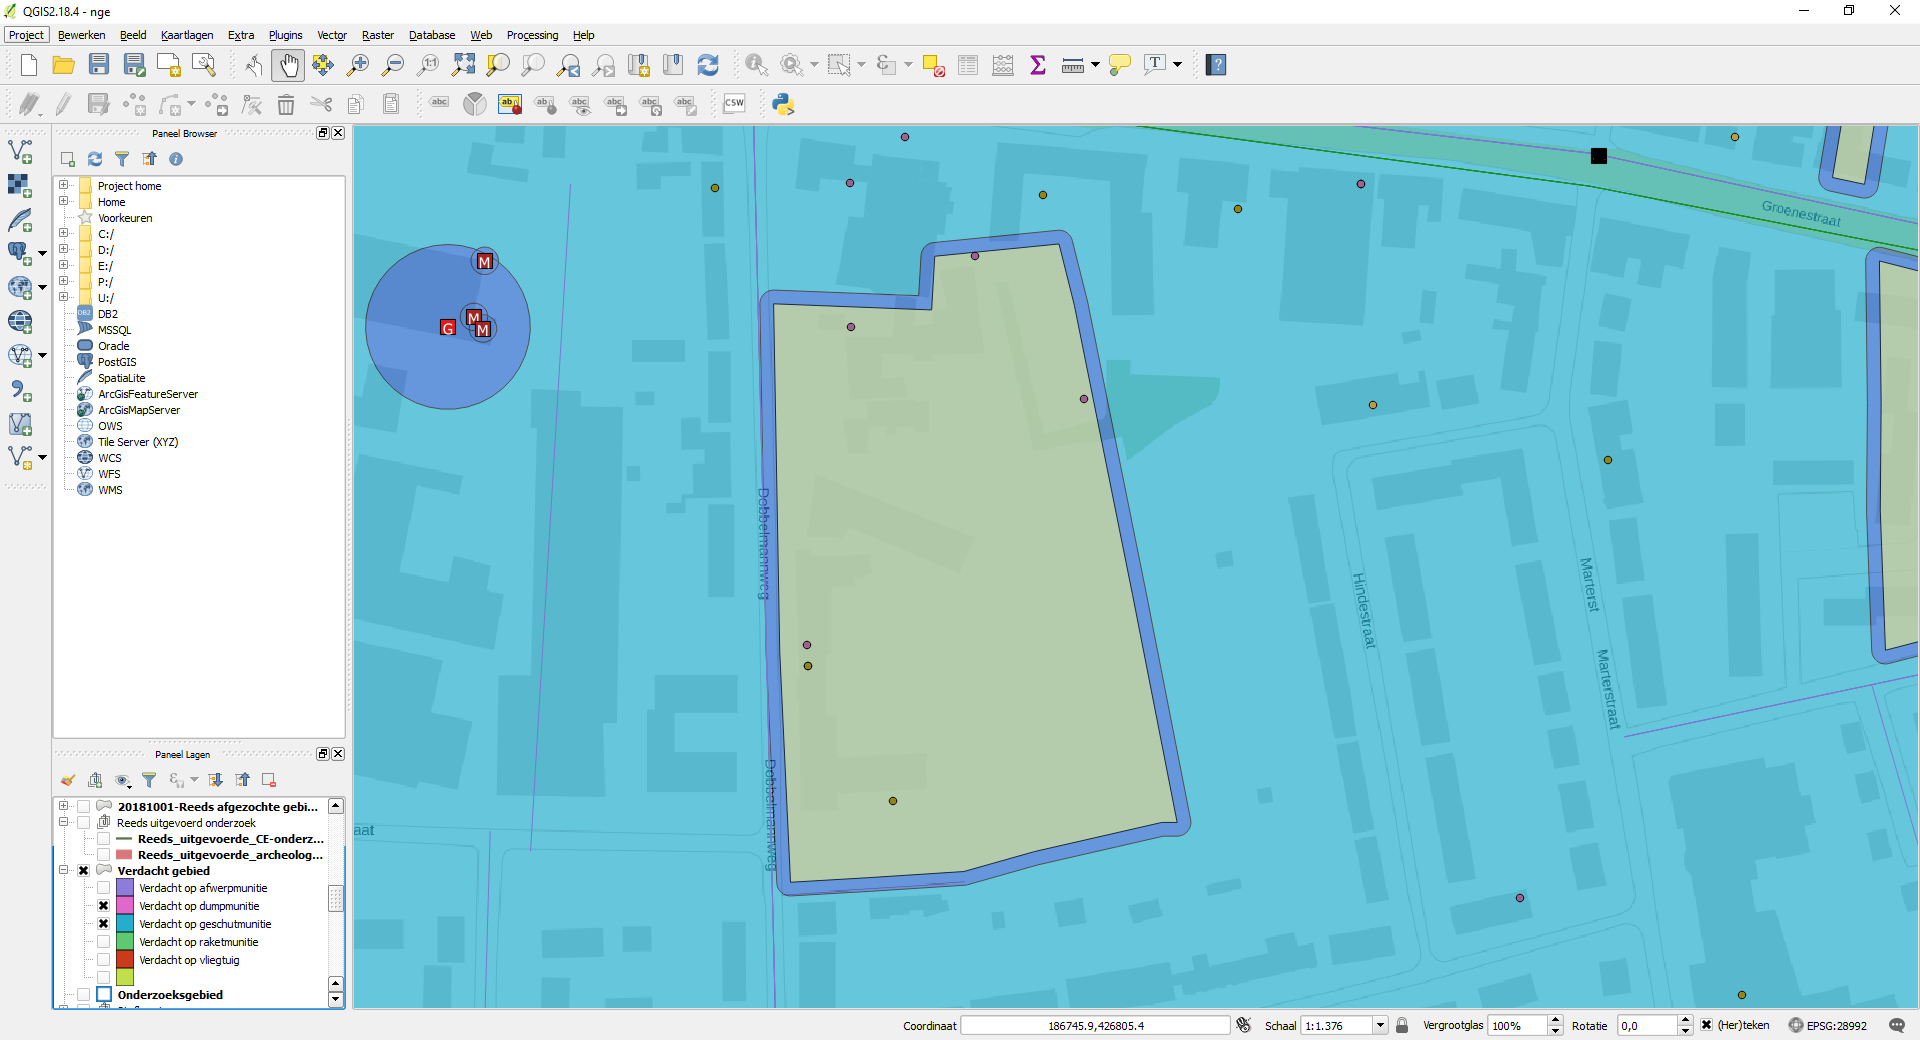Screen dimensions: 1920x1040
Task: Delete selected features trash icon
Action: coord(286,104)
